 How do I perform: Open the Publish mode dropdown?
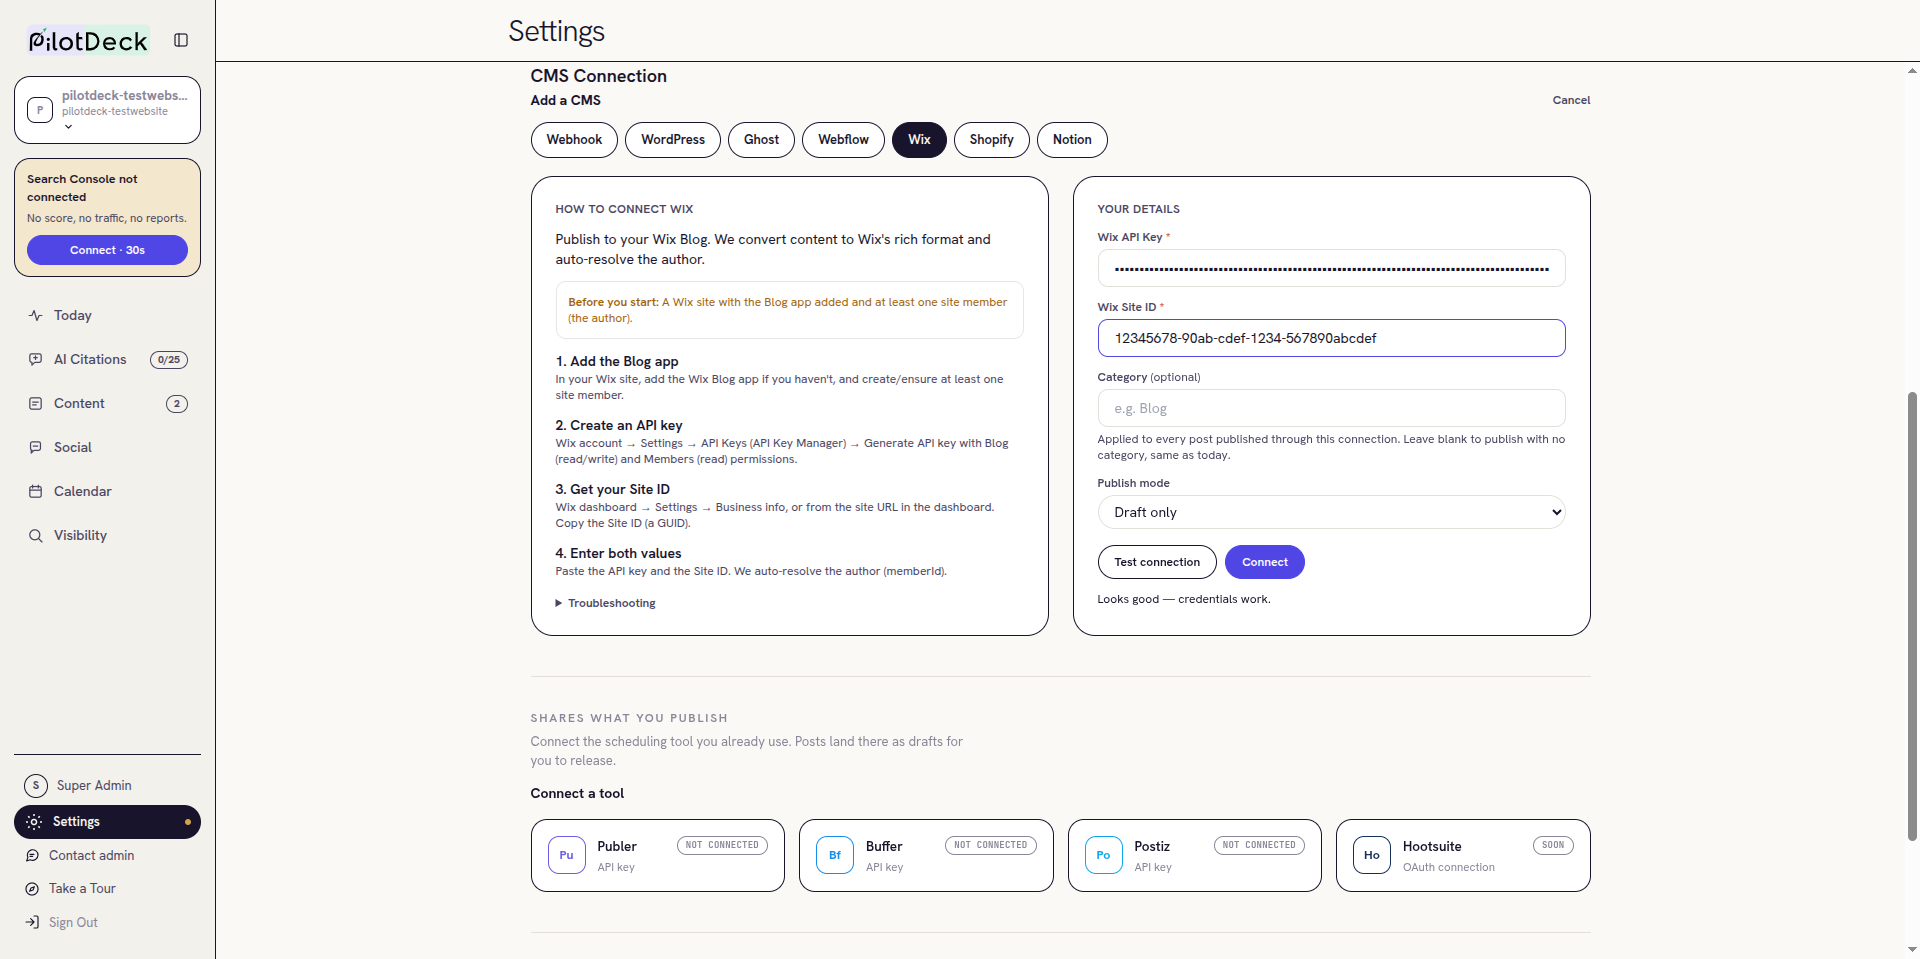point(1331,512)
